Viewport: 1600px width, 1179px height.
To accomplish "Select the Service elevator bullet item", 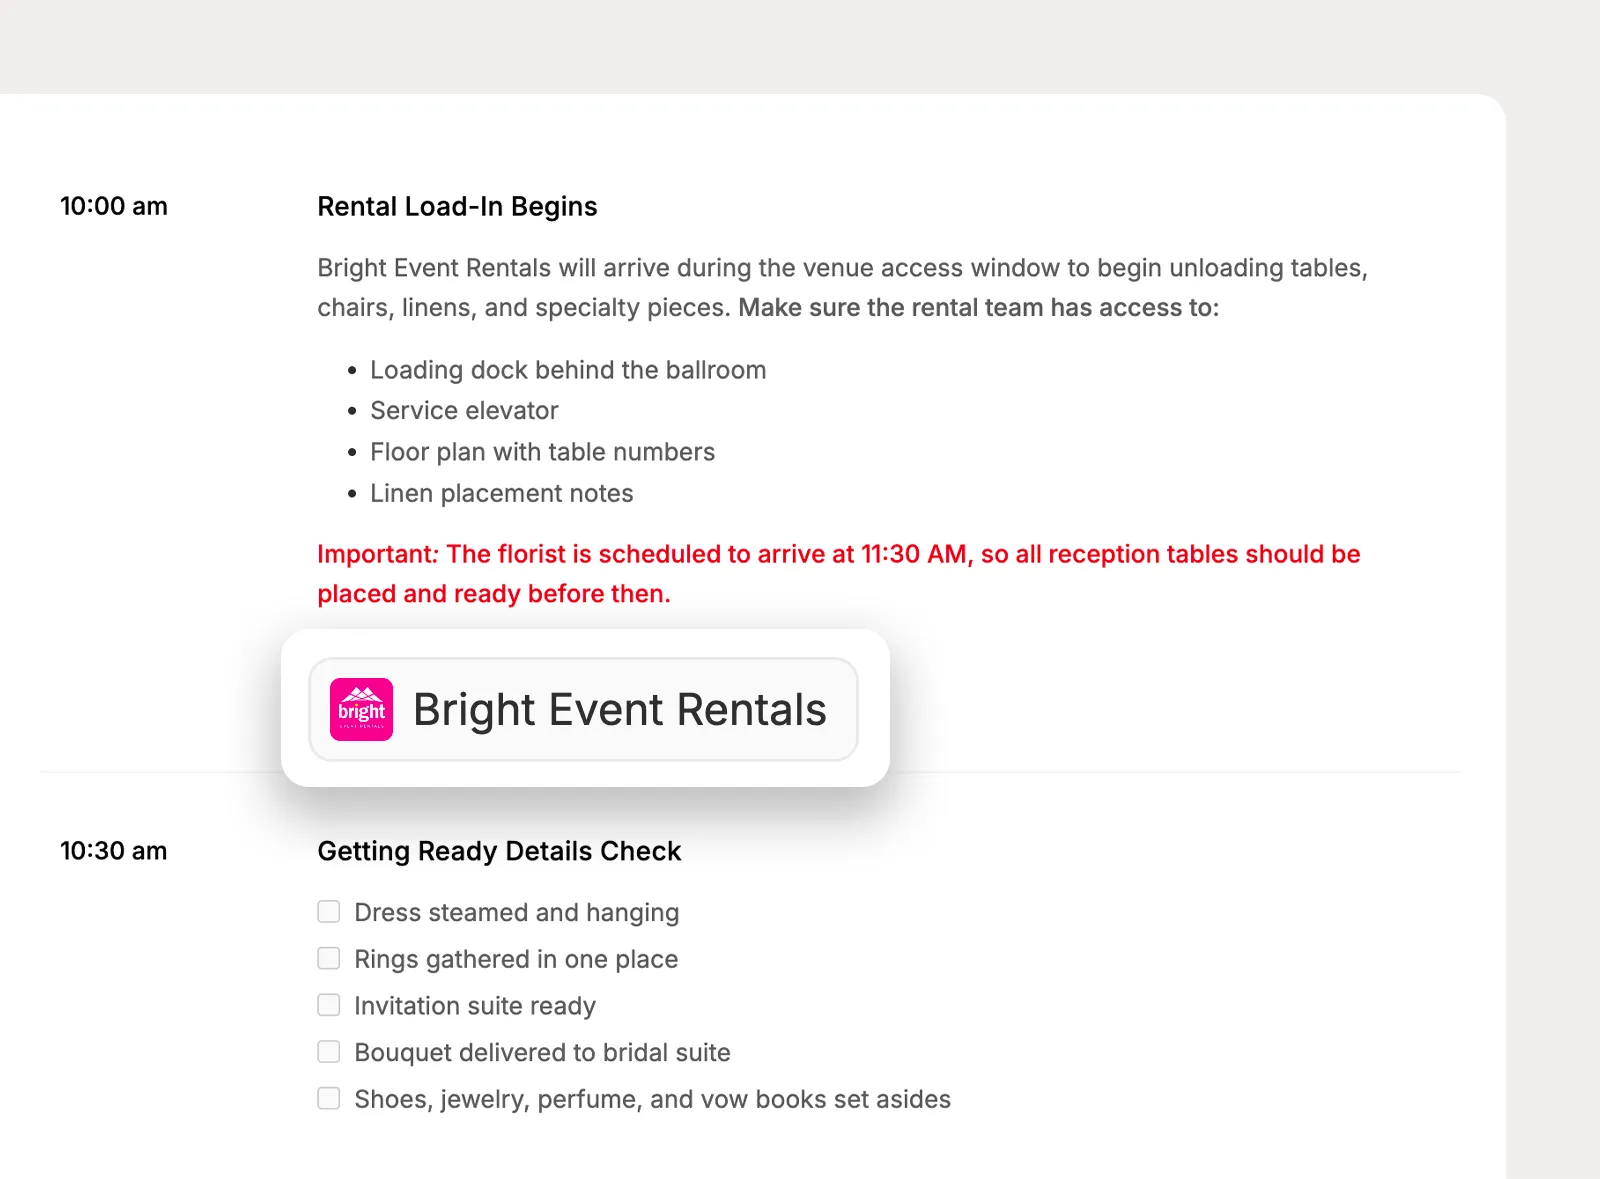I will point(464,411).
